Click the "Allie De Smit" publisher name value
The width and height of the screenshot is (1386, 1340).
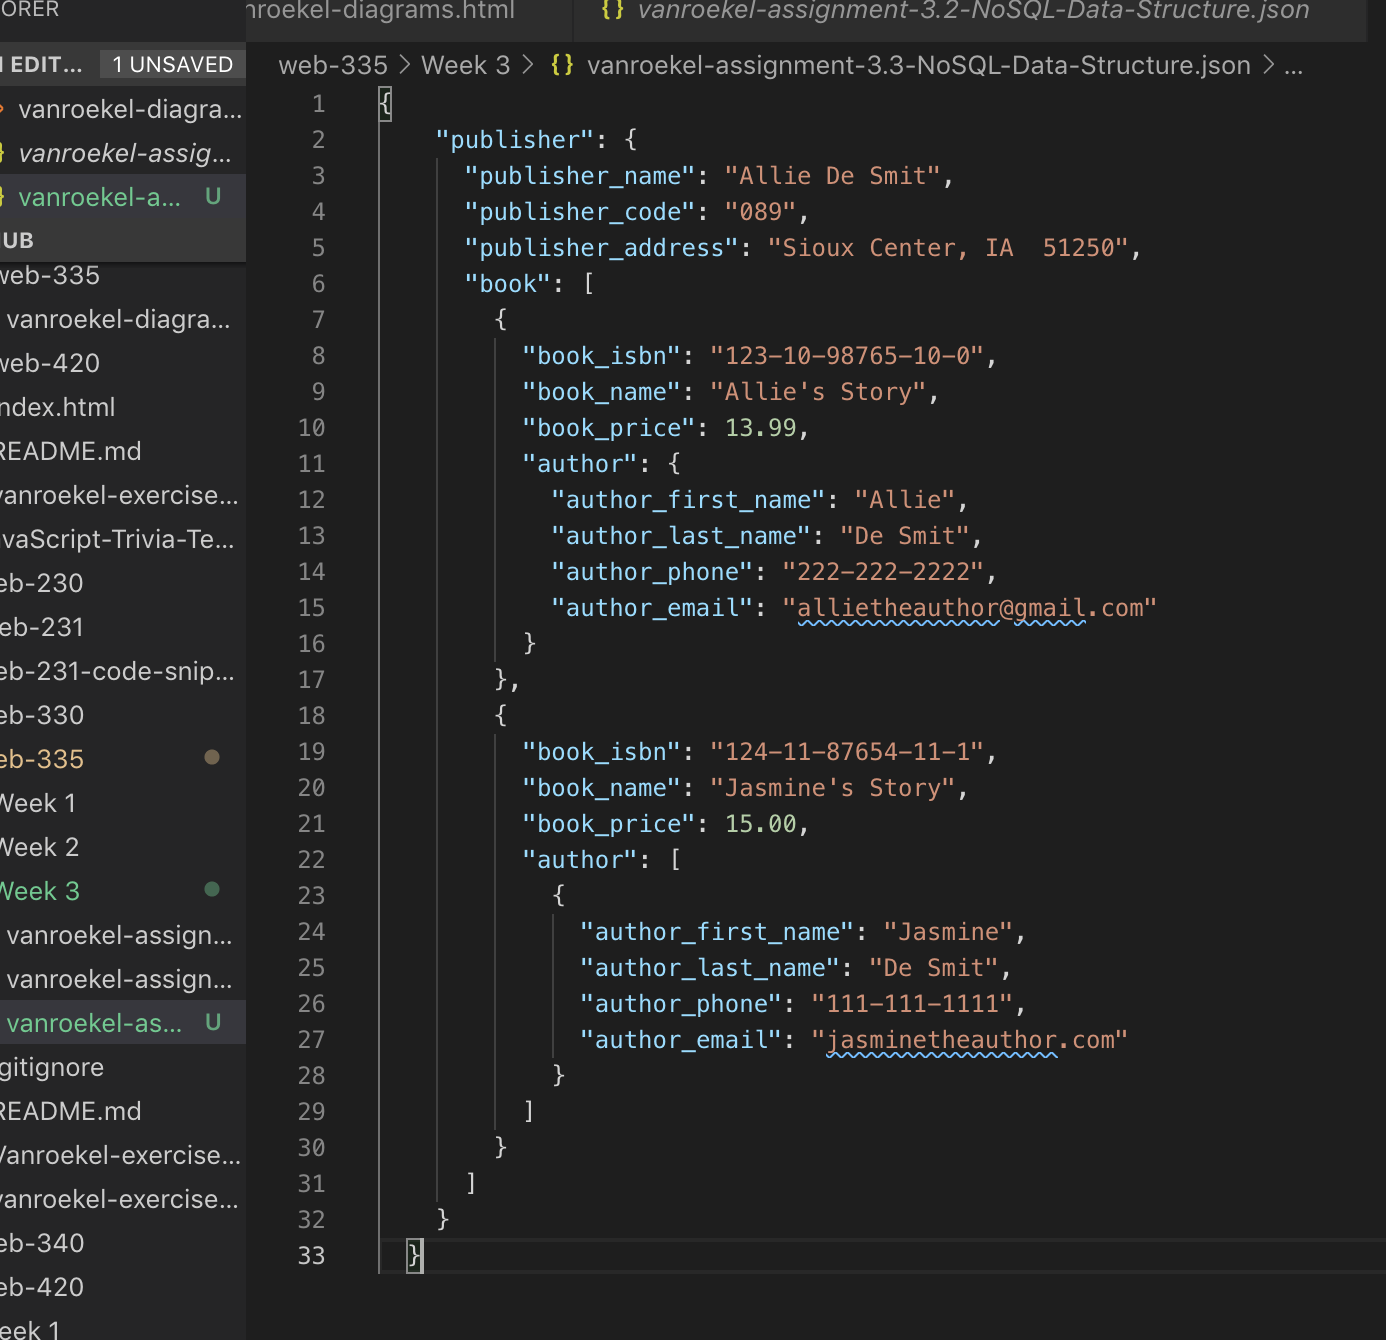[x=832, y=176]
